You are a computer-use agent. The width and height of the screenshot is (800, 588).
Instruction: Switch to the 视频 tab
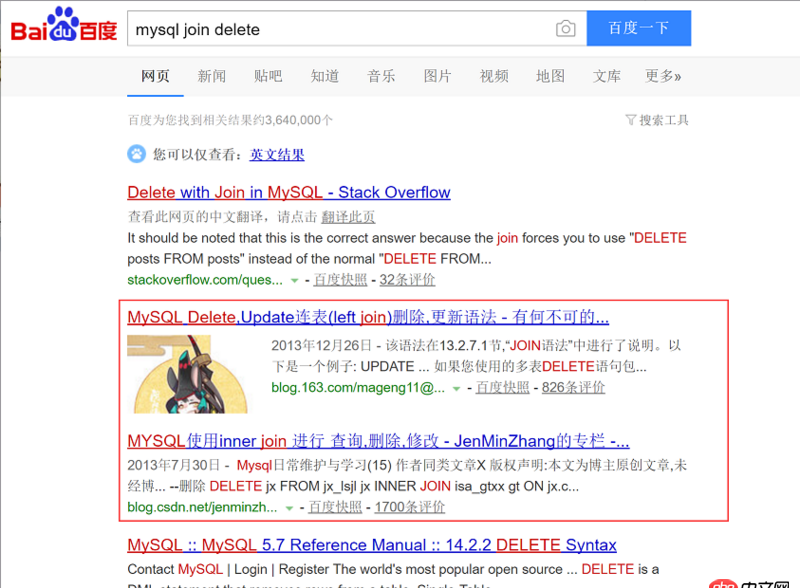(x=494, y=75)
